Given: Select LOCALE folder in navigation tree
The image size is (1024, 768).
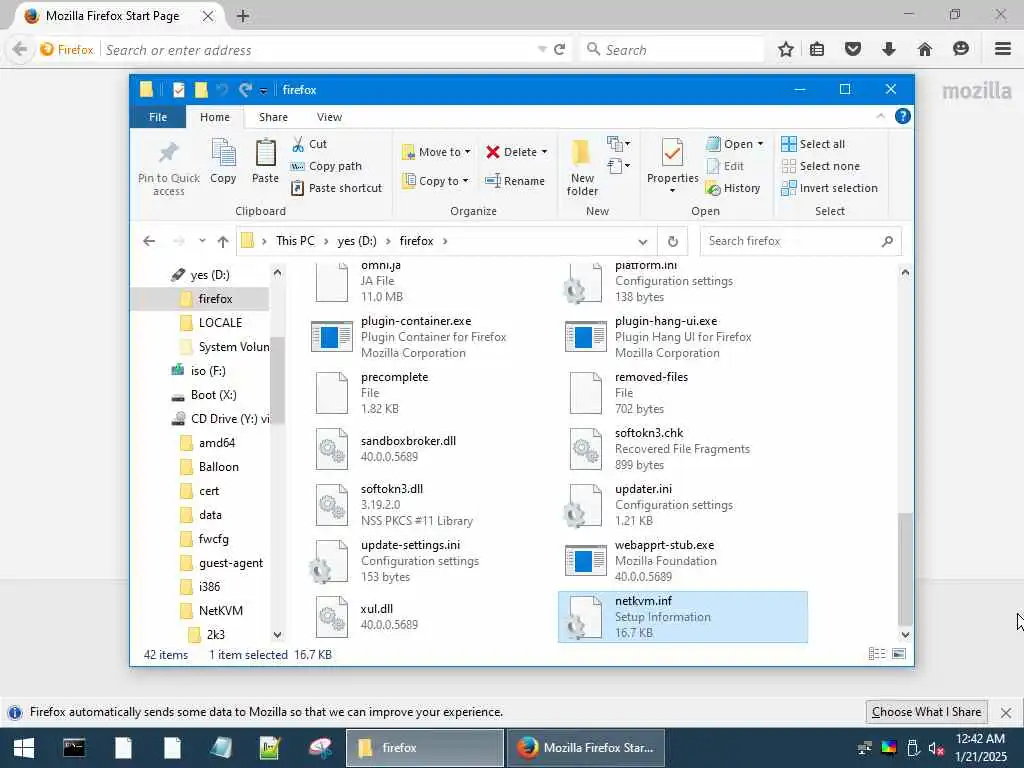Looking at the screenshot, I should [x=219, y=323].
